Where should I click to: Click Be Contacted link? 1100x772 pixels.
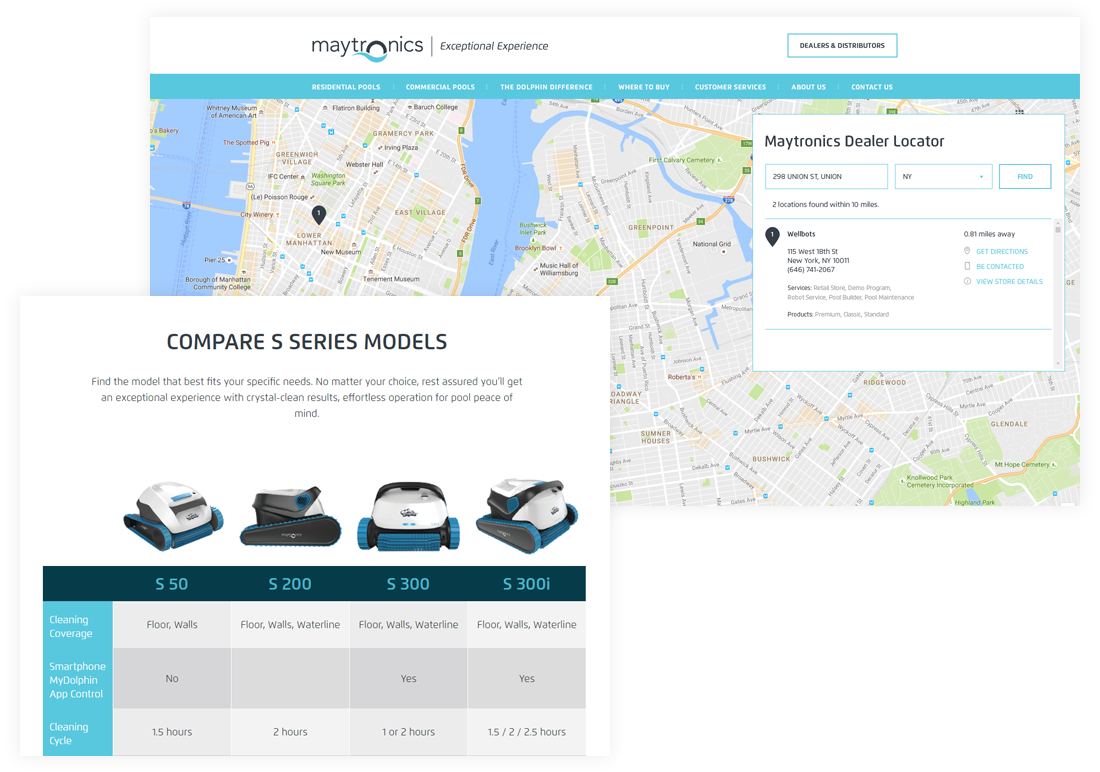[x=1000, y=267]
